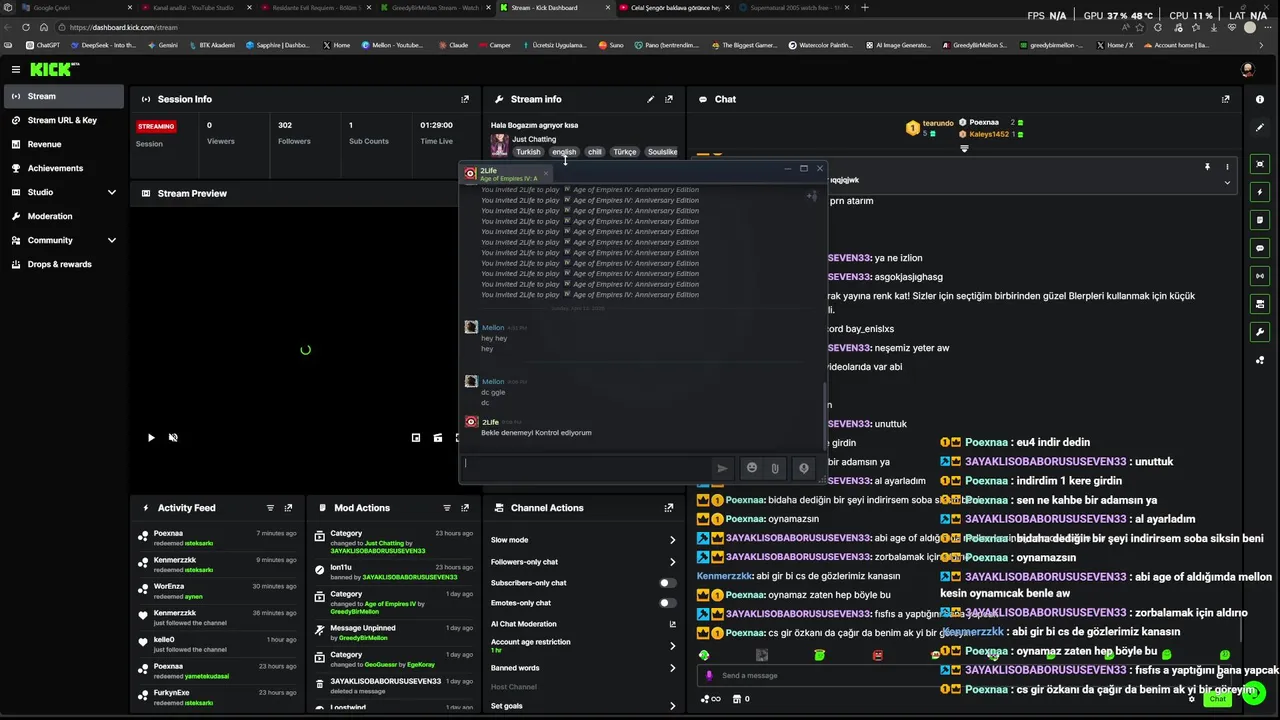
Task: Filter the Mod Actions list
Action: coord(447,508)
